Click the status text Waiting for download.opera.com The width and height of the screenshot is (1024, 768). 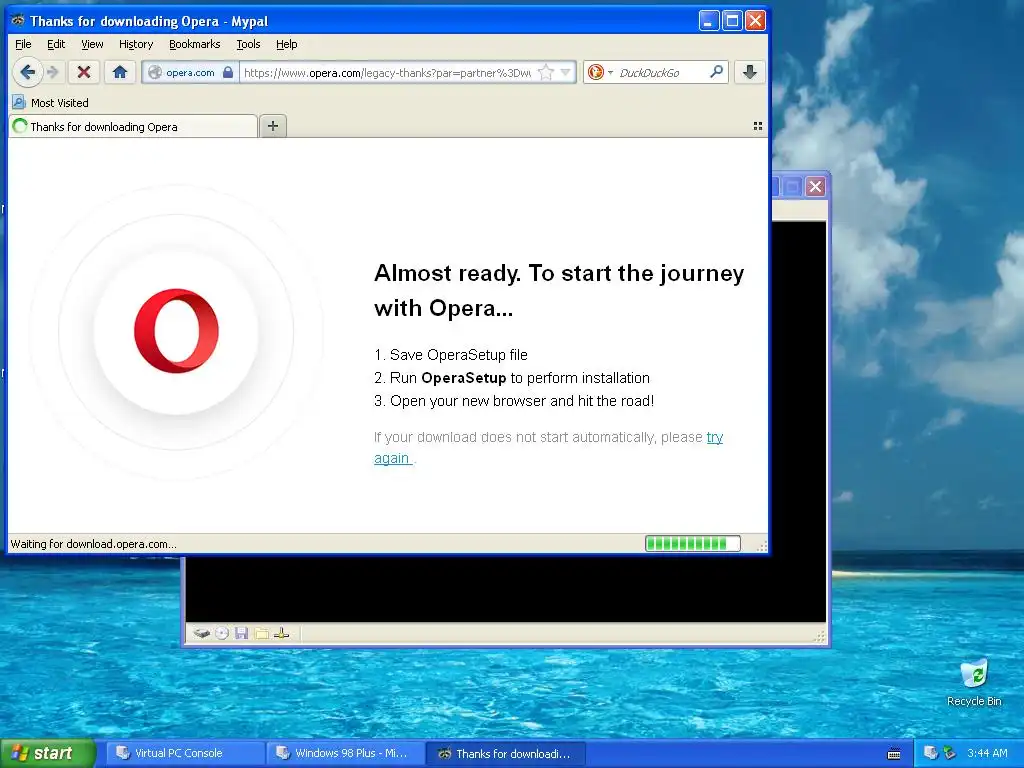tap(93, 544)
